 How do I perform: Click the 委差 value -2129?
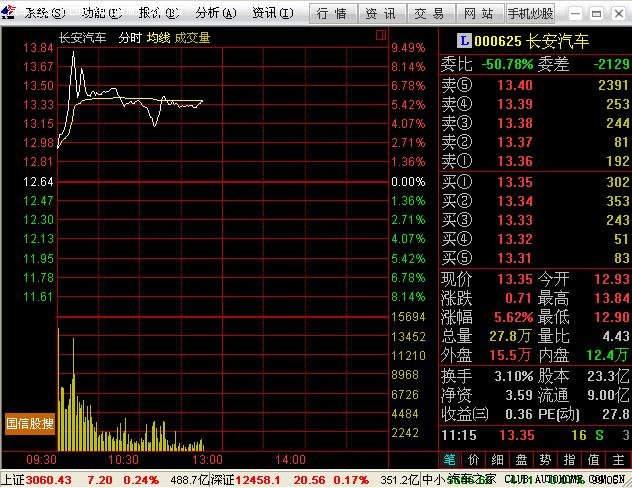coord(611,64)
